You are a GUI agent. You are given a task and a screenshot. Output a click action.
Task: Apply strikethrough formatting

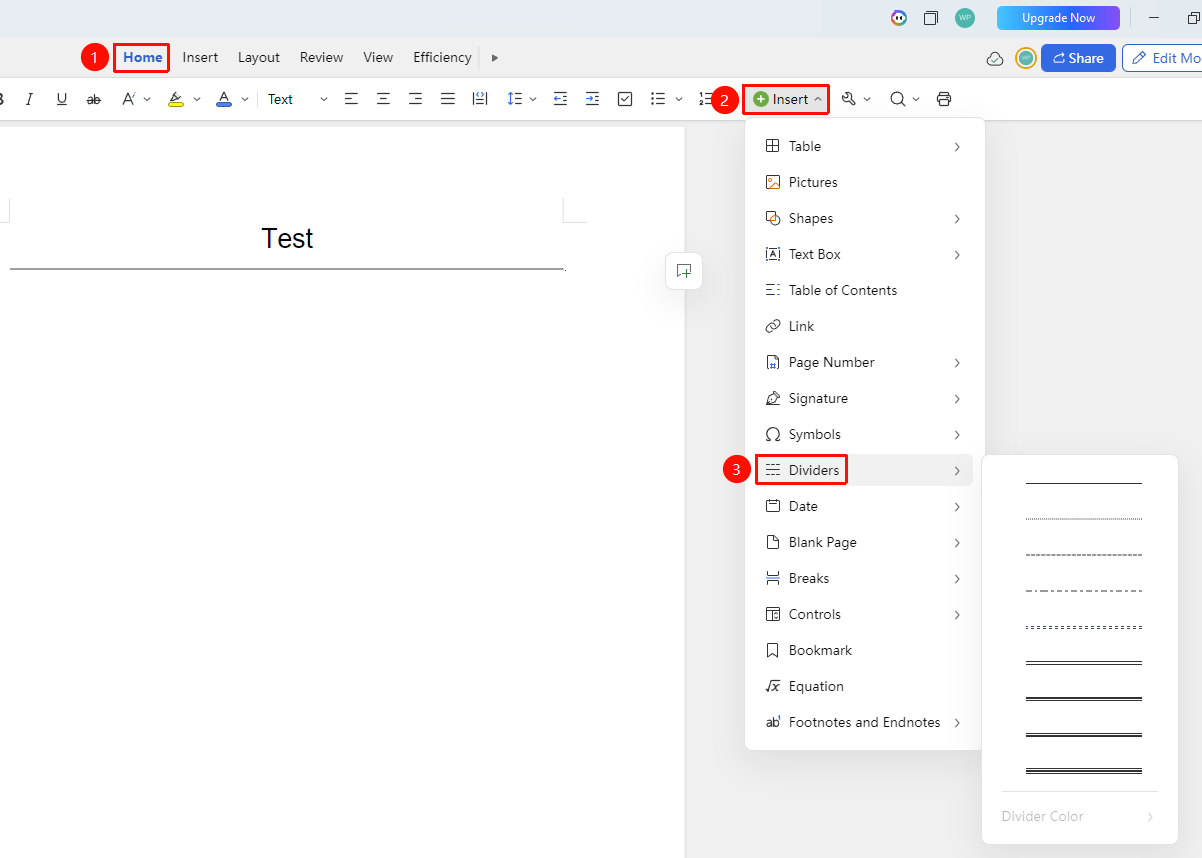(94, 99)
